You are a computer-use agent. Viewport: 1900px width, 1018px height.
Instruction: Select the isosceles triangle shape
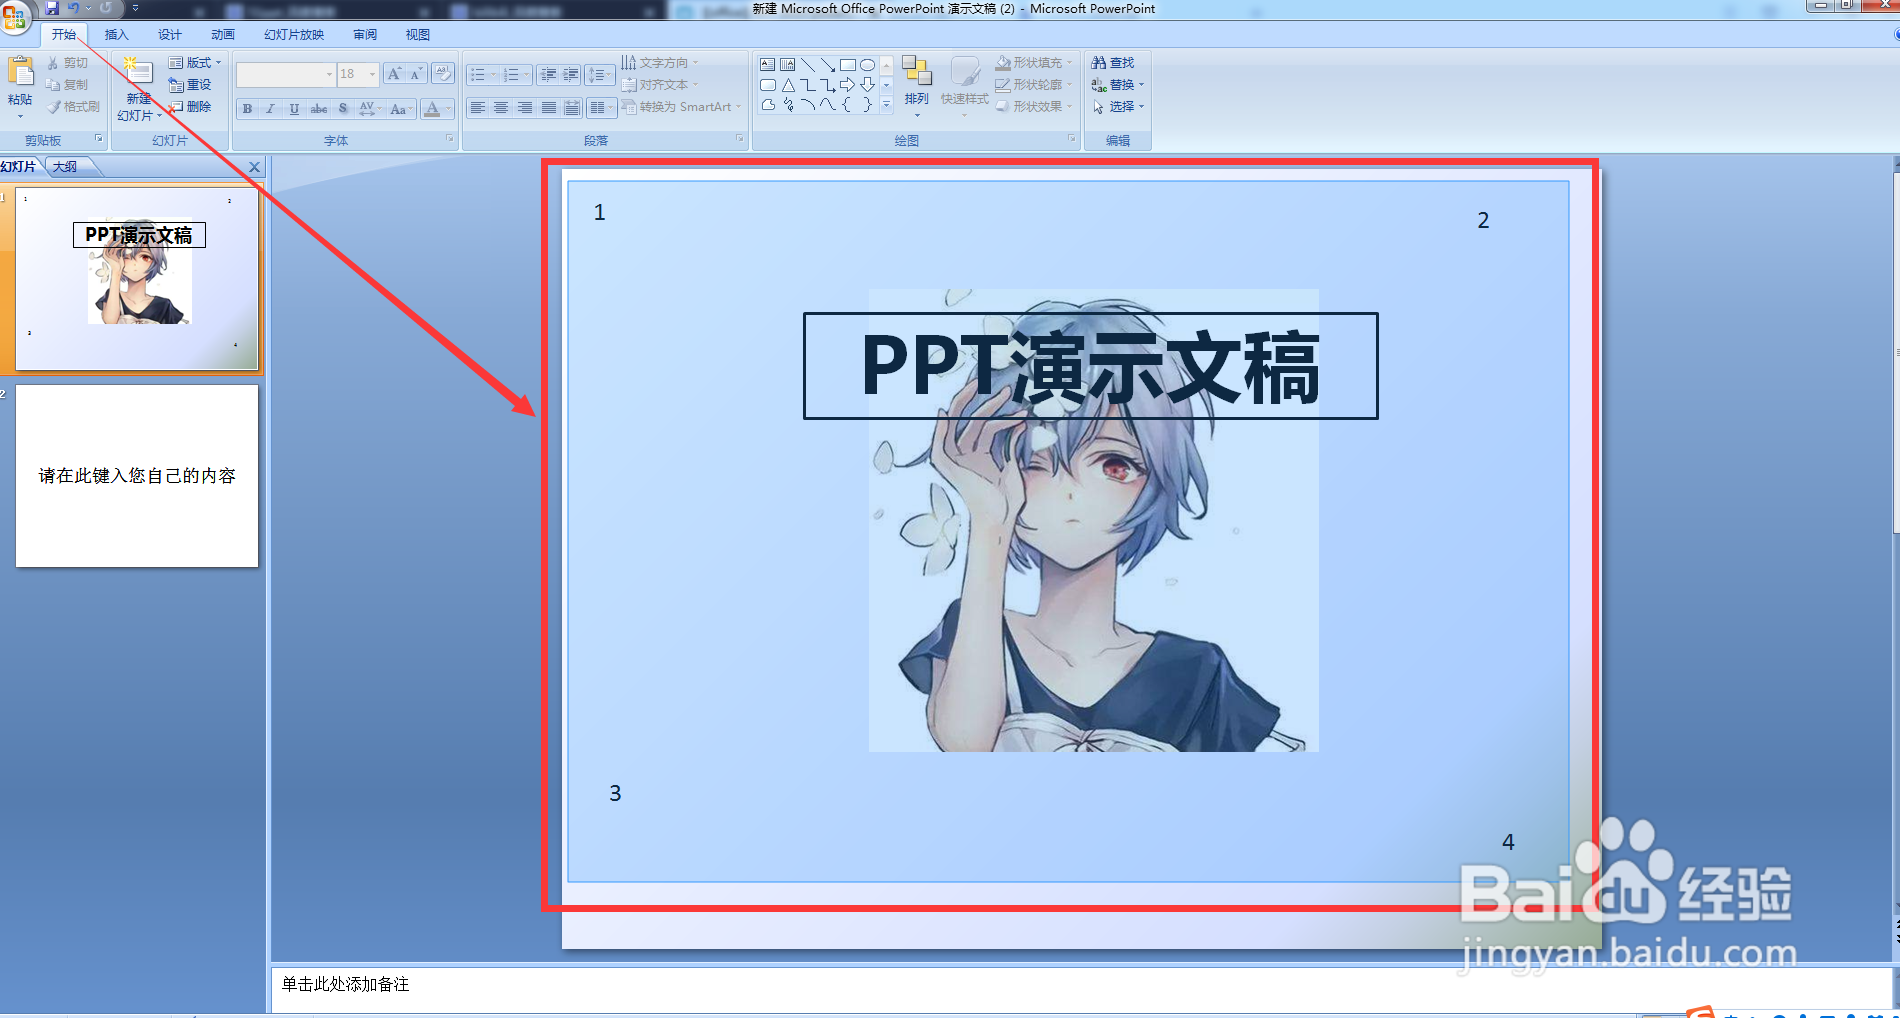pos(788,85)
